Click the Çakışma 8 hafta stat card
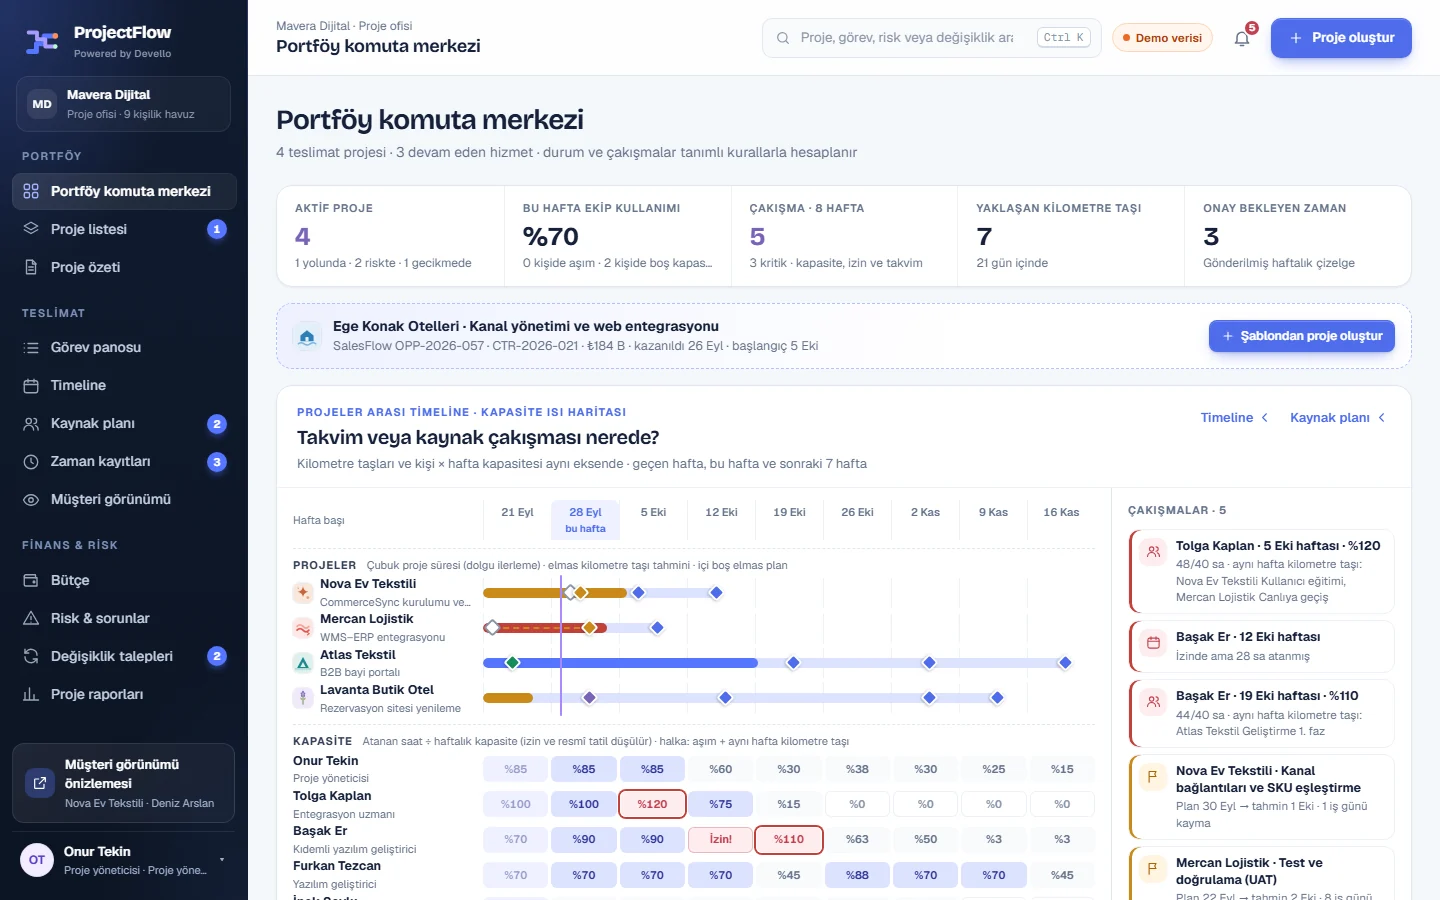 click(x=845, y=236)
